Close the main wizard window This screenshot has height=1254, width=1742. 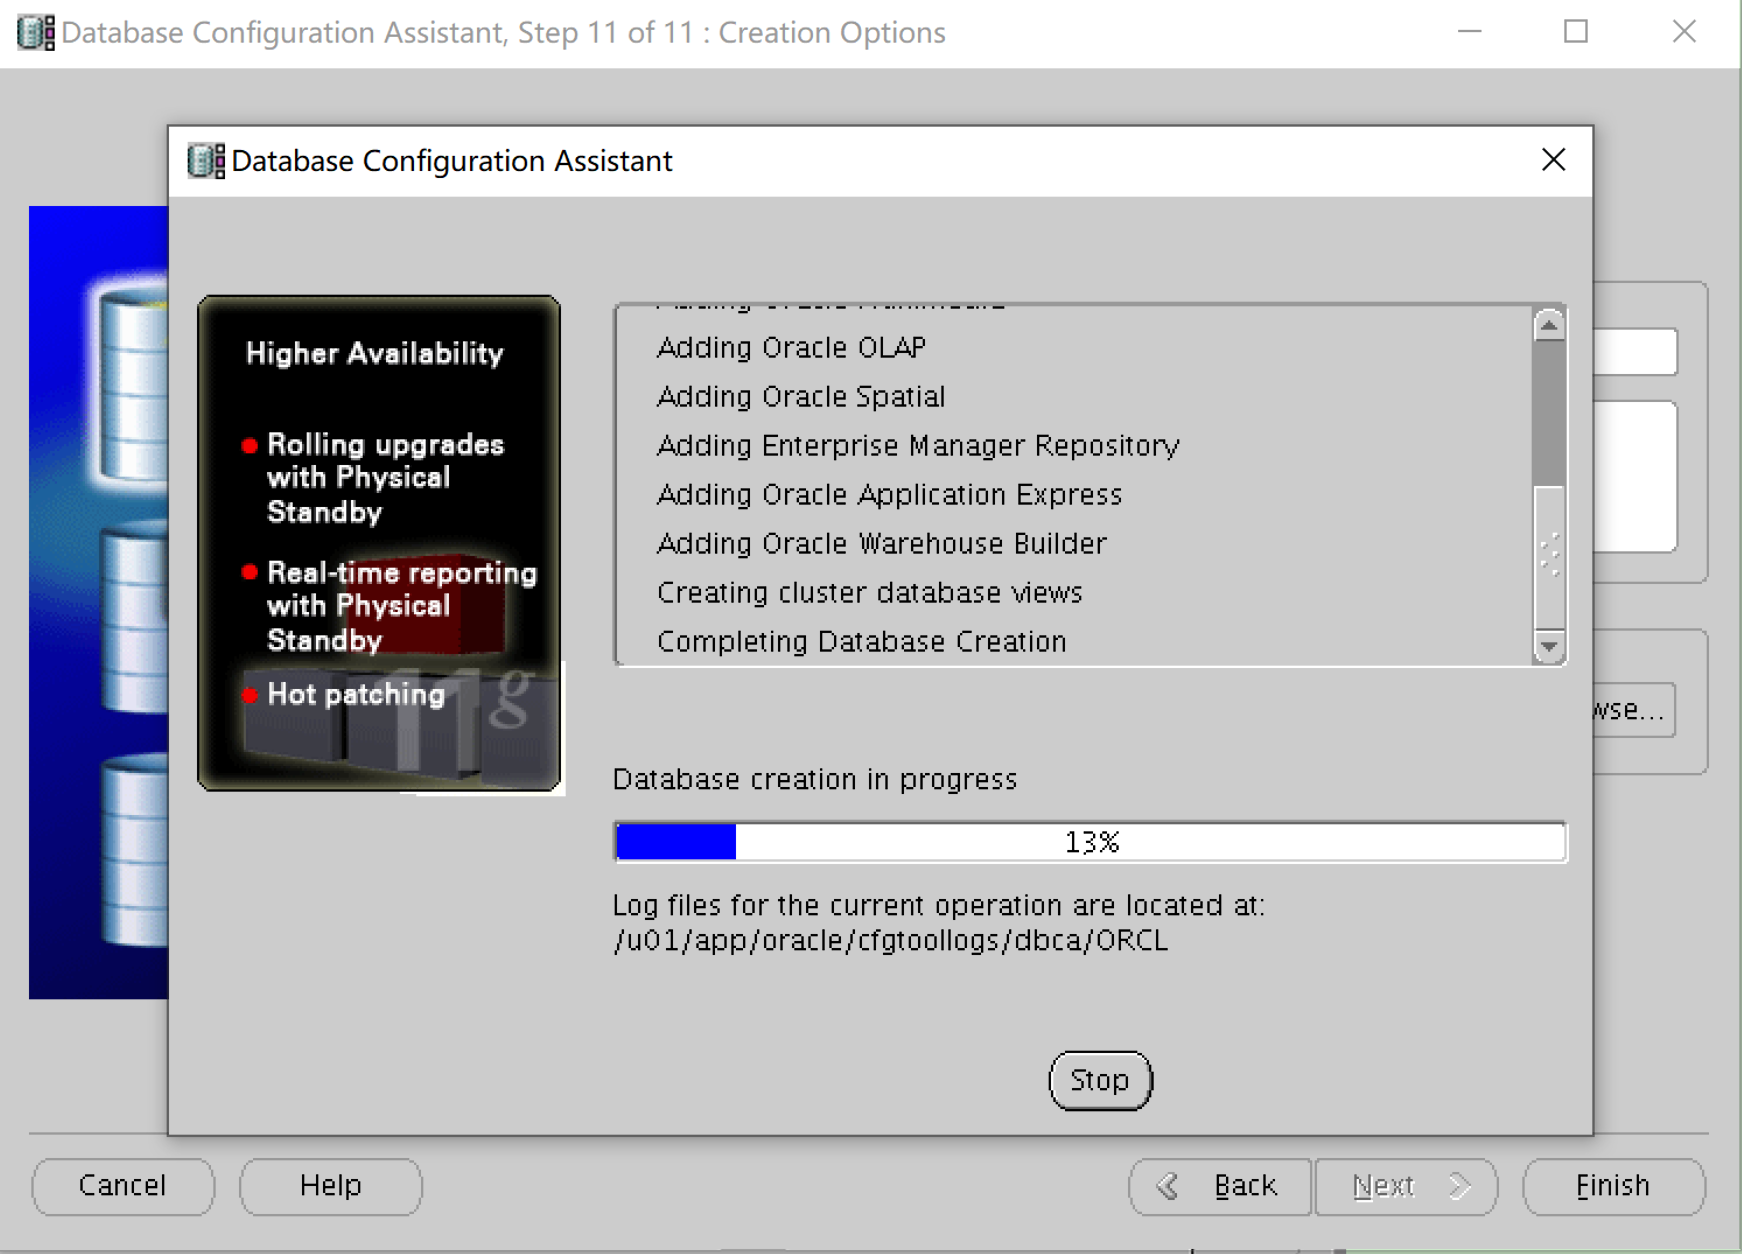pos(1684,32)
